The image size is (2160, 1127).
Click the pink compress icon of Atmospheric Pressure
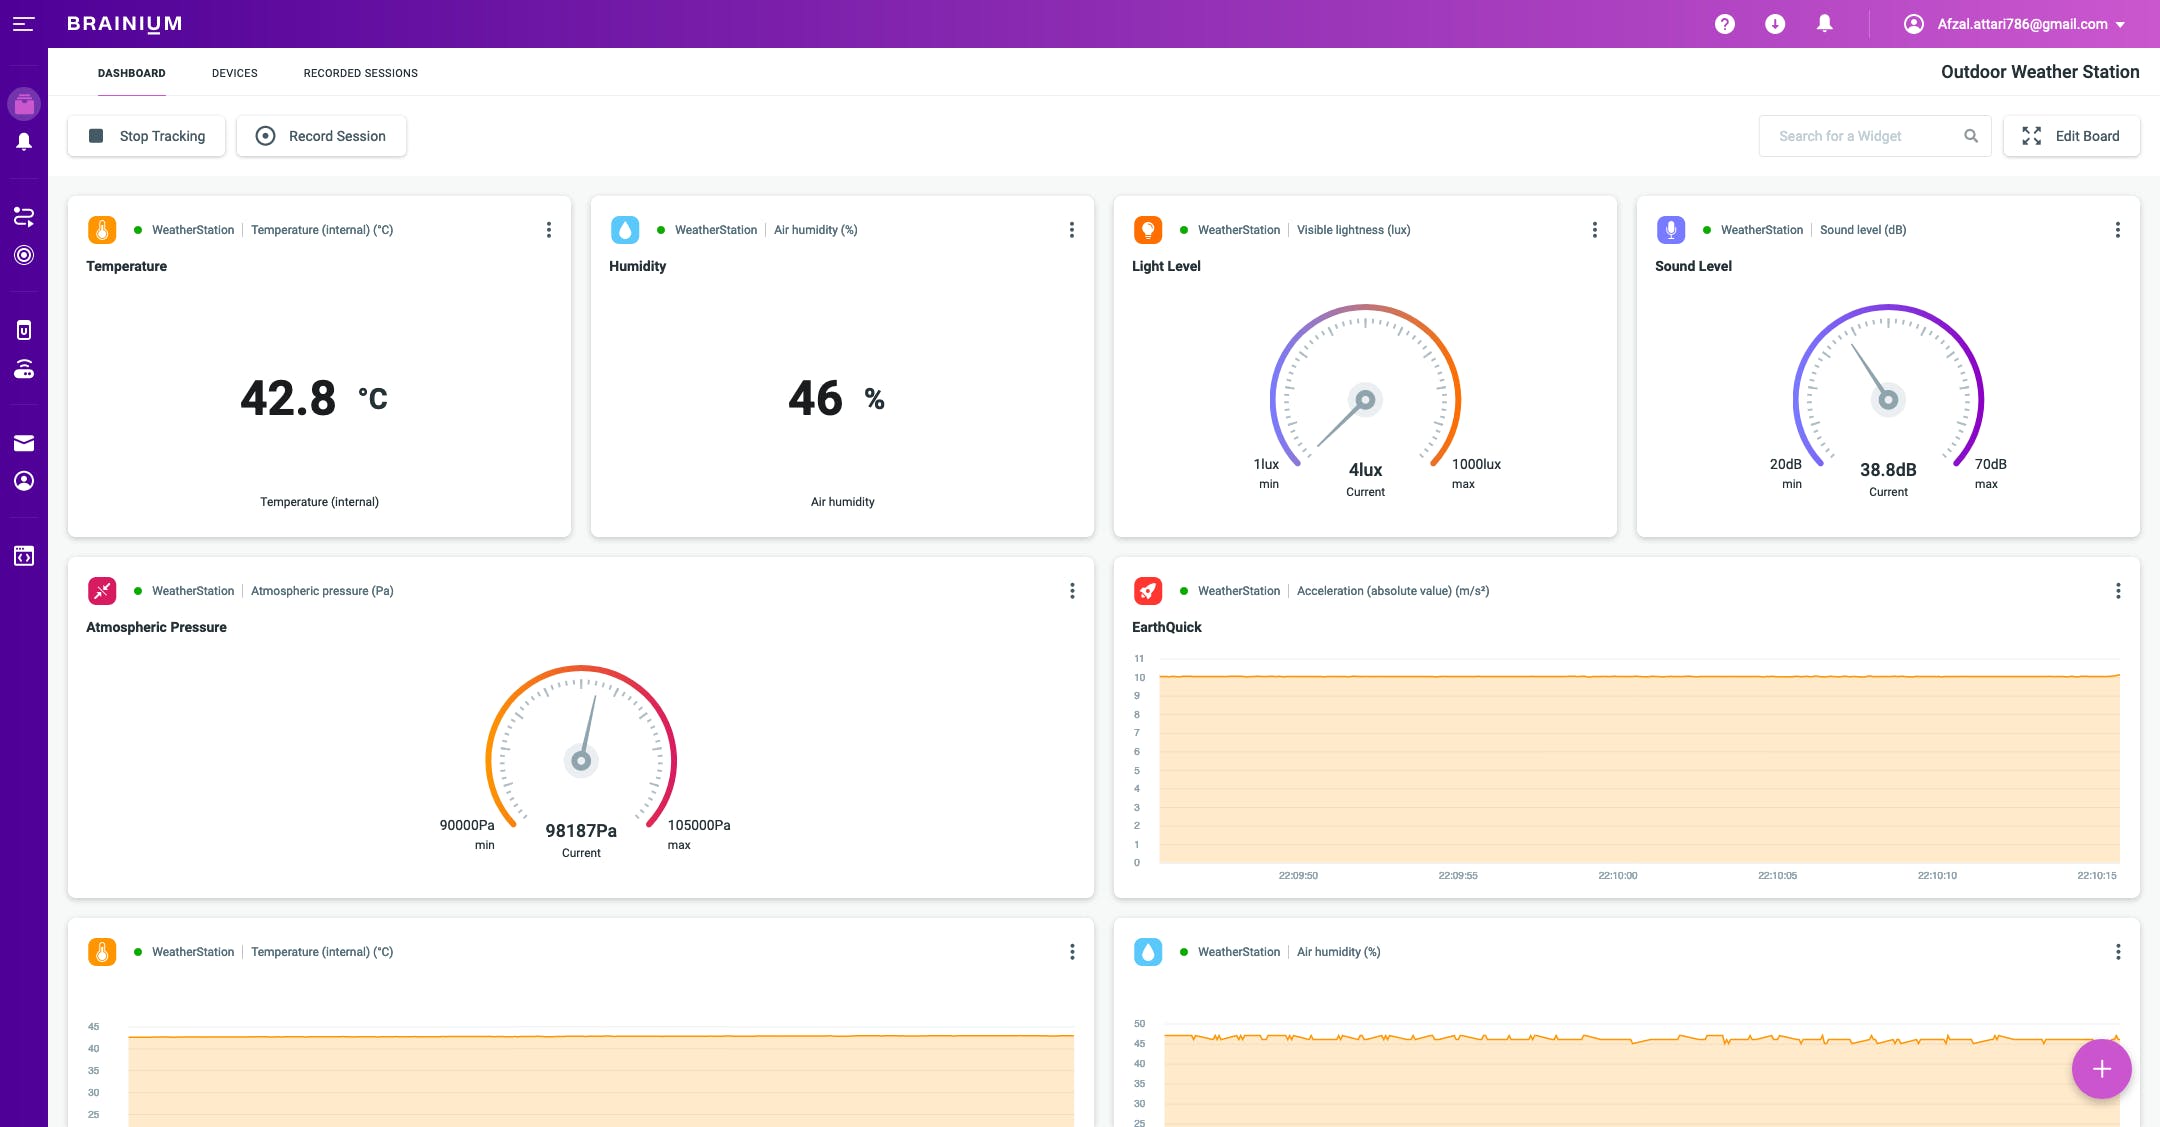click(x=102, y=591)
